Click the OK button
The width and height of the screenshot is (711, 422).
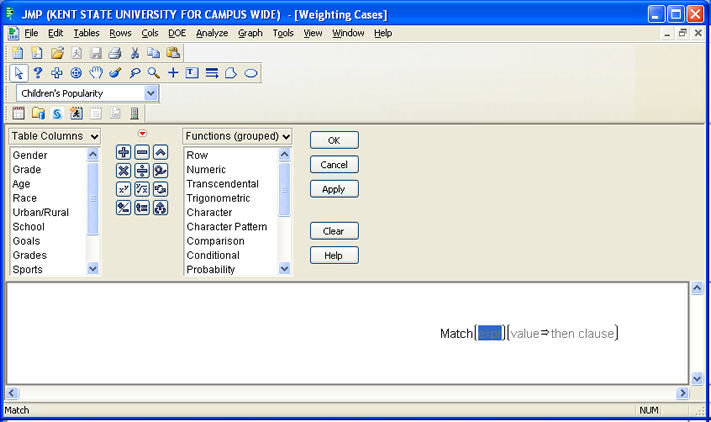coord(334,141)
